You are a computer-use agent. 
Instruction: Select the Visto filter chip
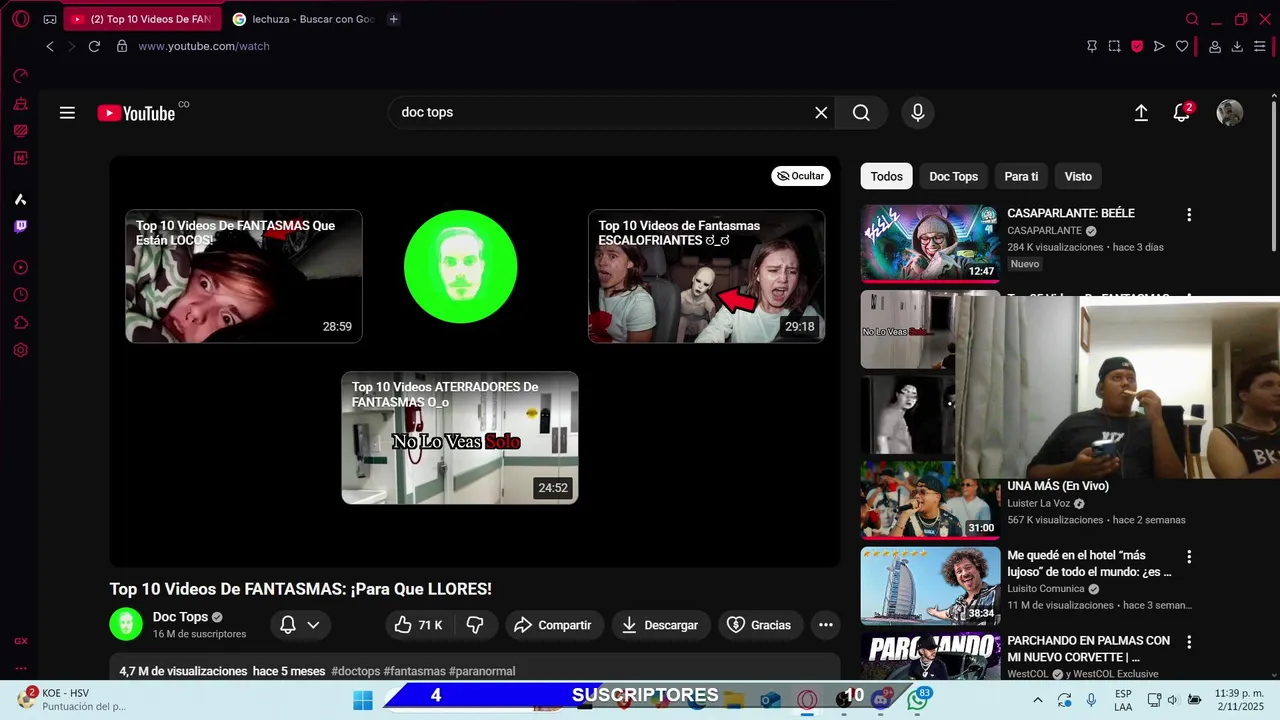point(1078,176)
